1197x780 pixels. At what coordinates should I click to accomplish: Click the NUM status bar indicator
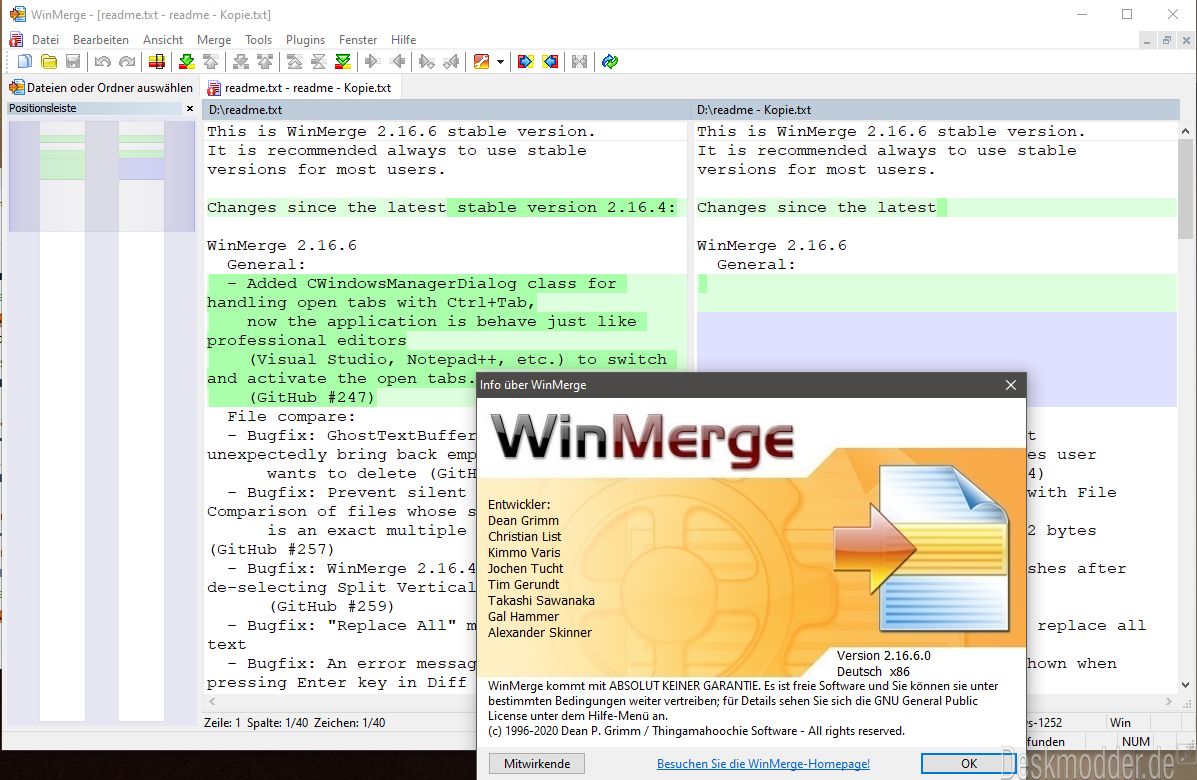click(x=1136, y=741)
